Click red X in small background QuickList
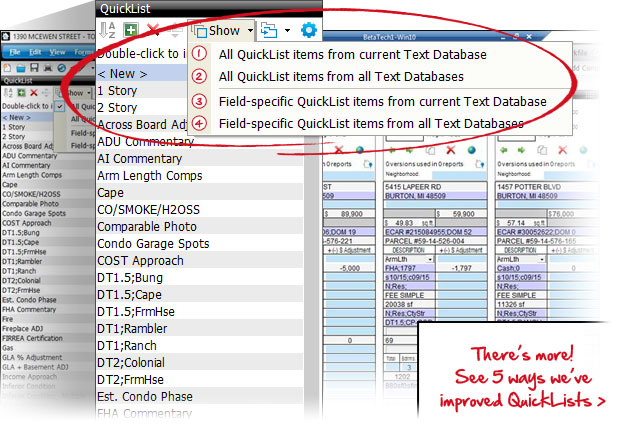Viewport: 620px width, 424px height. coord(34,93)
